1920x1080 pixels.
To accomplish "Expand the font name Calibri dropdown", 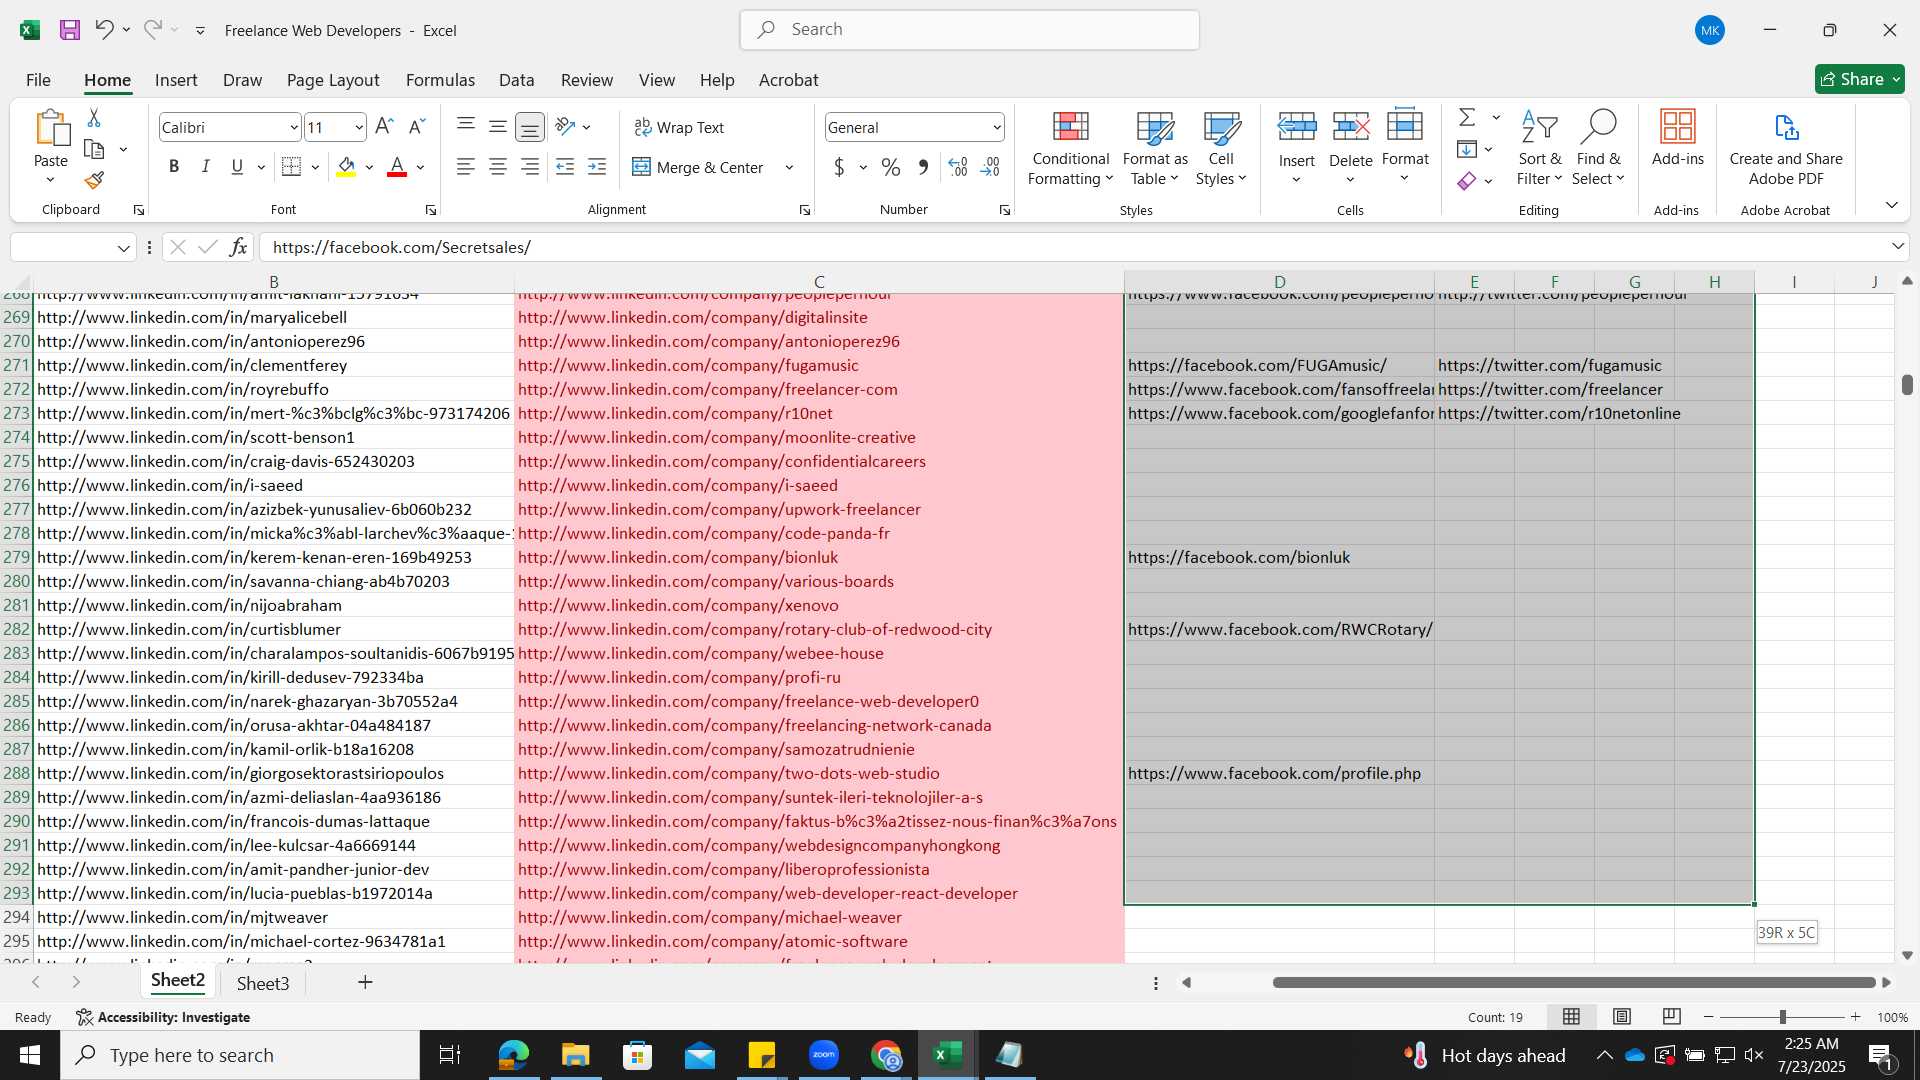I will 294,127.
